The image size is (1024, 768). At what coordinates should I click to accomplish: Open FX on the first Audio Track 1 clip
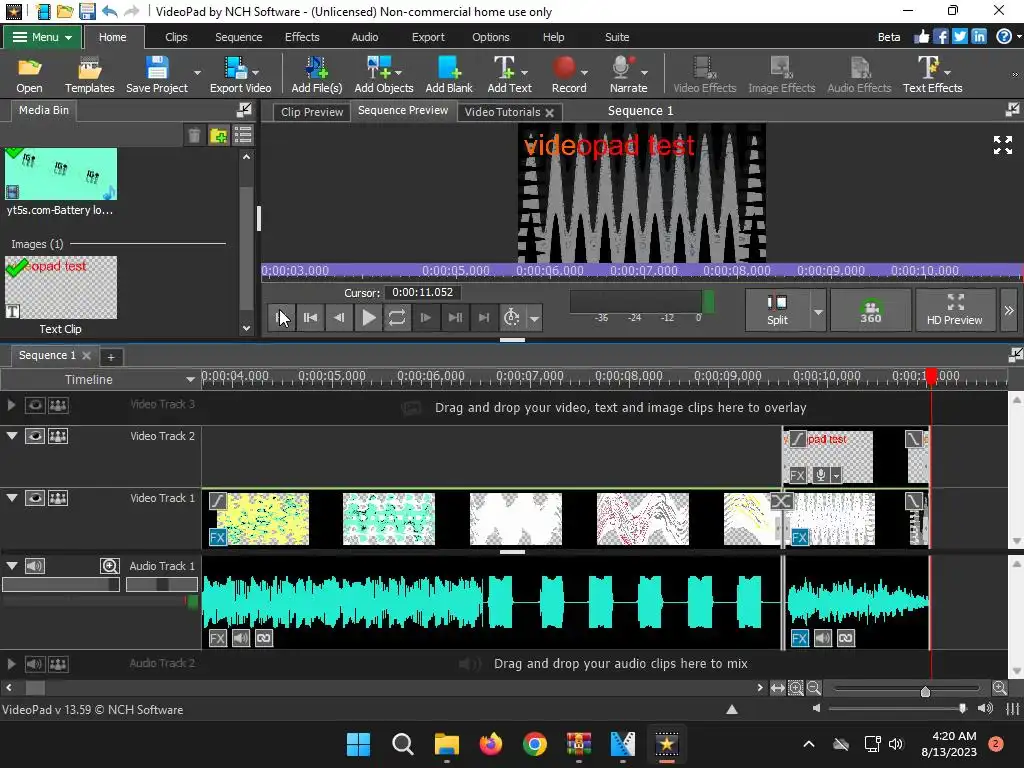pyautogui.click(x=217, y=638)
